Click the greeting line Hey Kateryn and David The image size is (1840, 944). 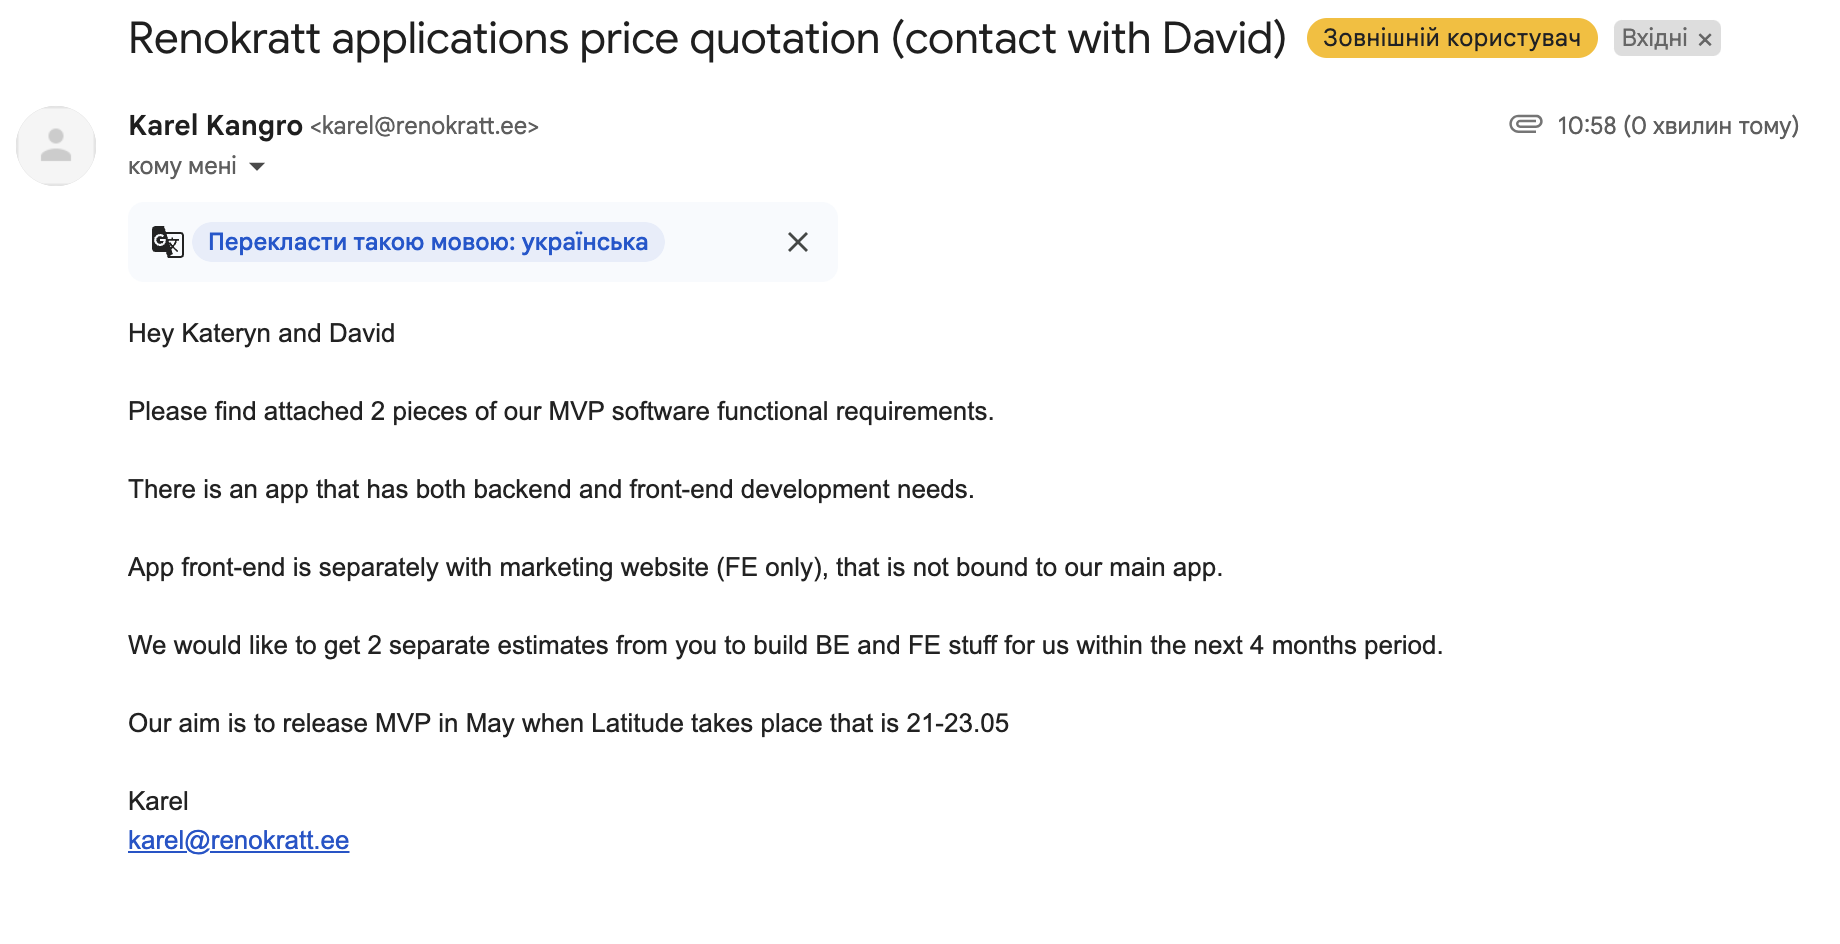pyautogui.click(x=261, y=333)
